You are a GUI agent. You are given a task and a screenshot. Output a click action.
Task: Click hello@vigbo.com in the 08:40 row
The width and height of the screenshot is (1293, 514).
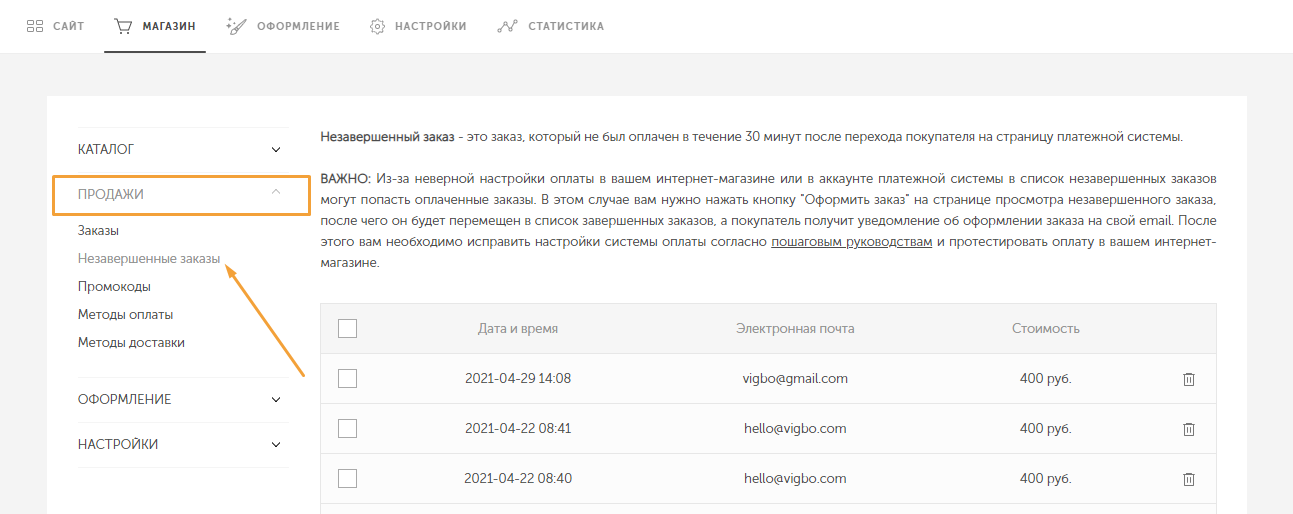coord(795,478)
